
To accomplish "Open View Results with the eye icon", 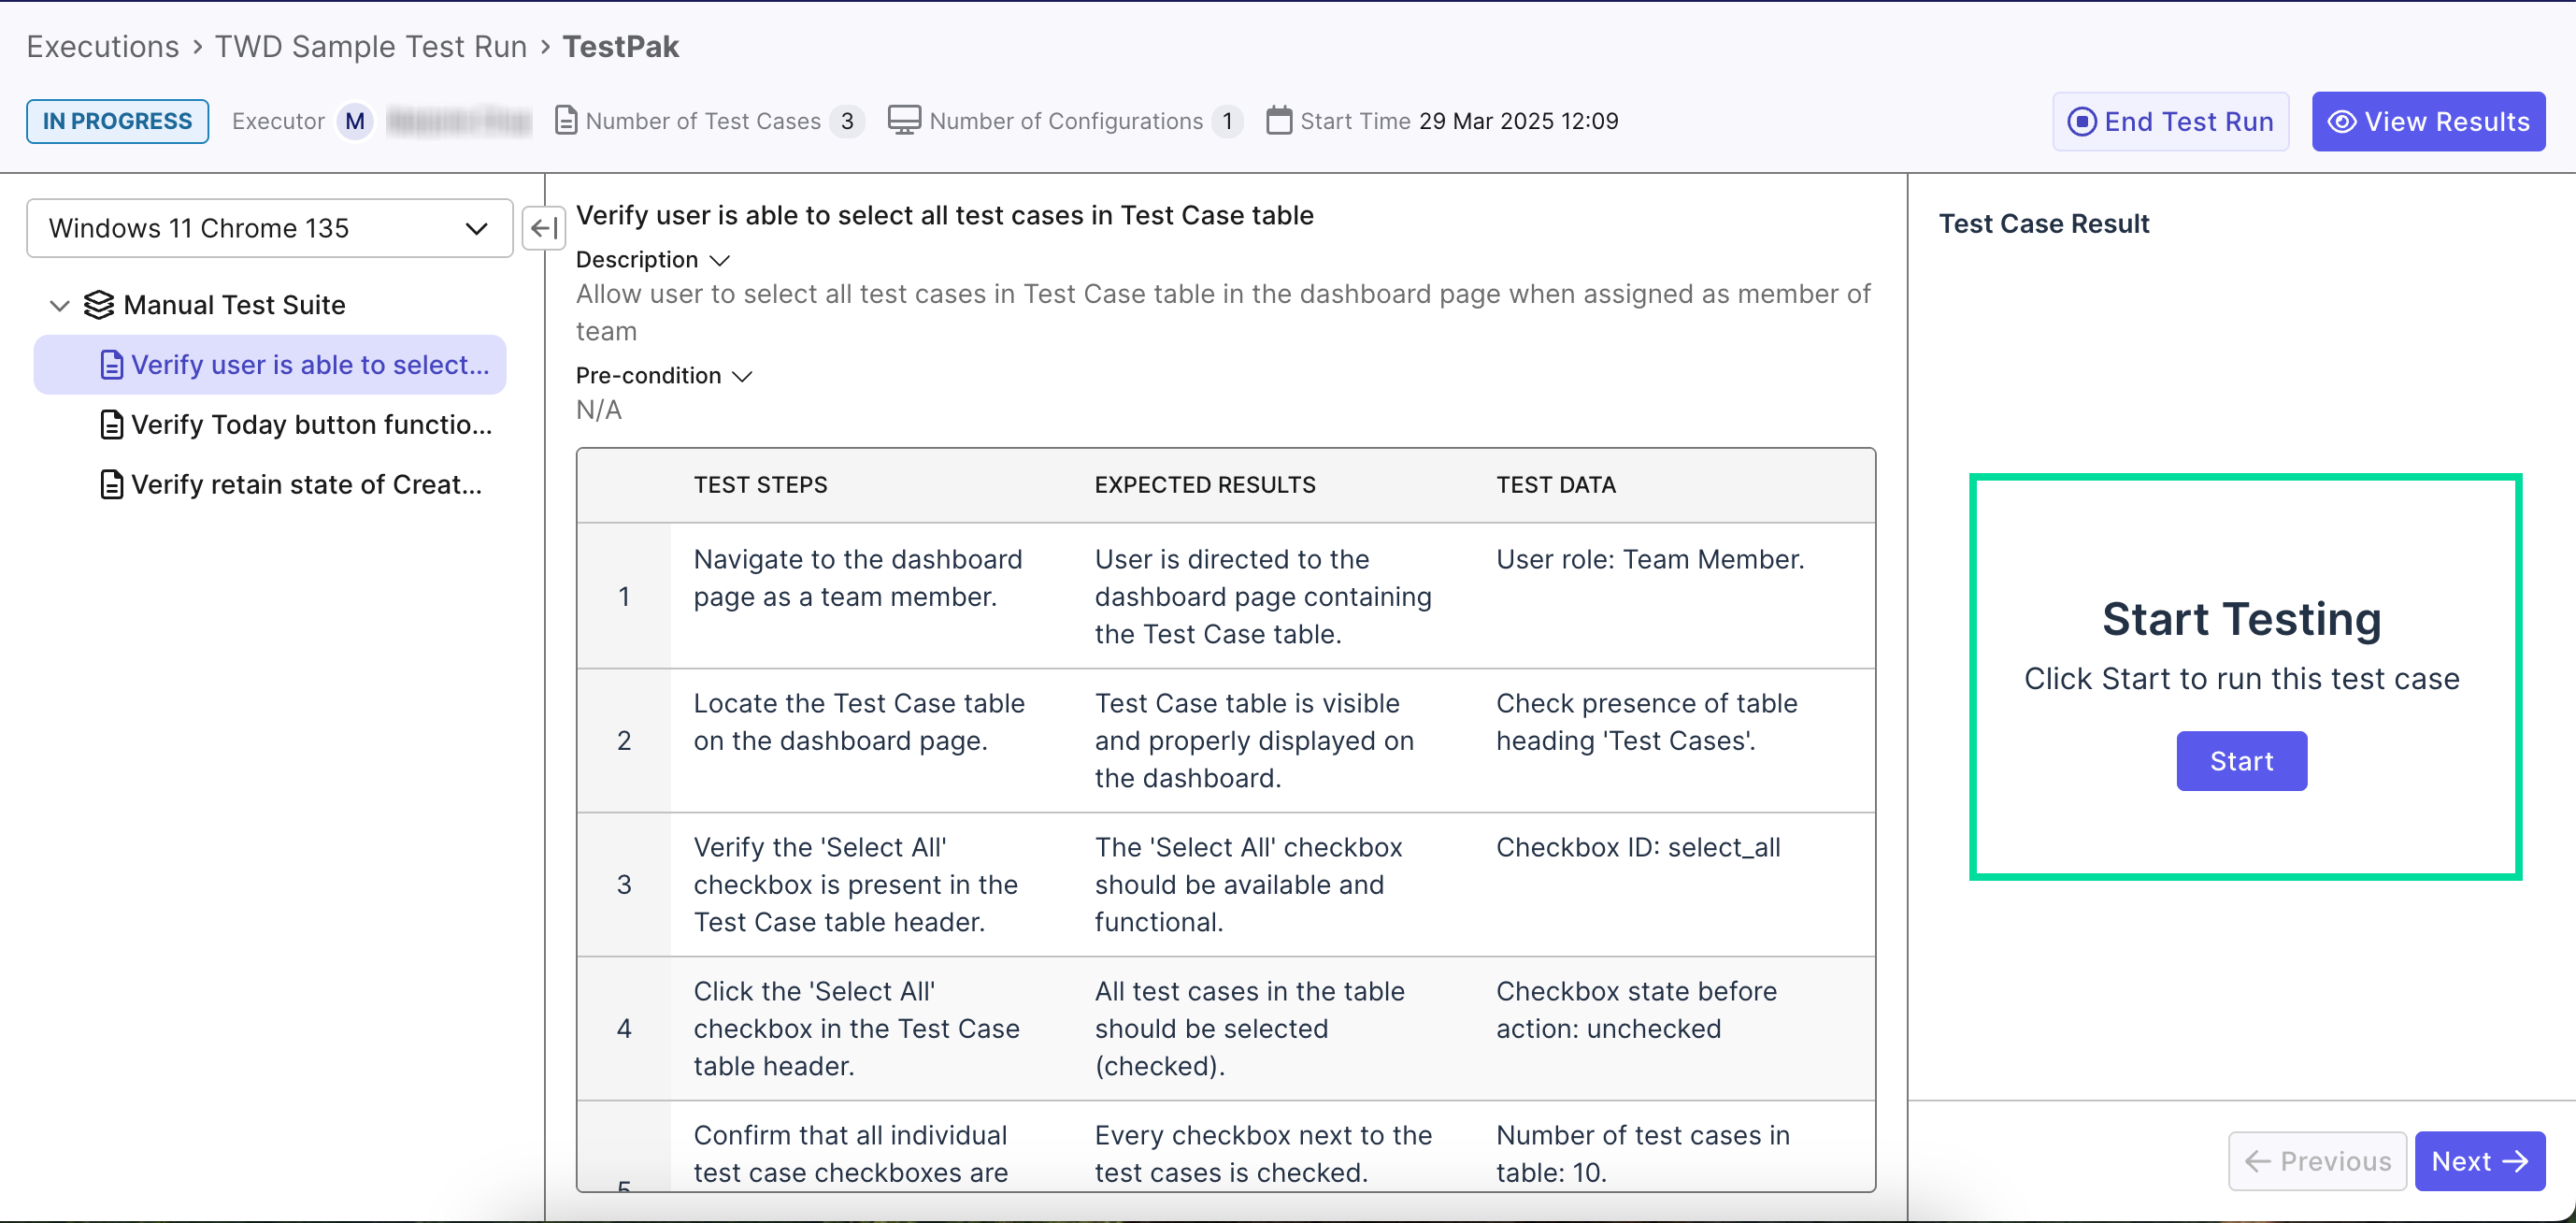I will coord(2428,121).
